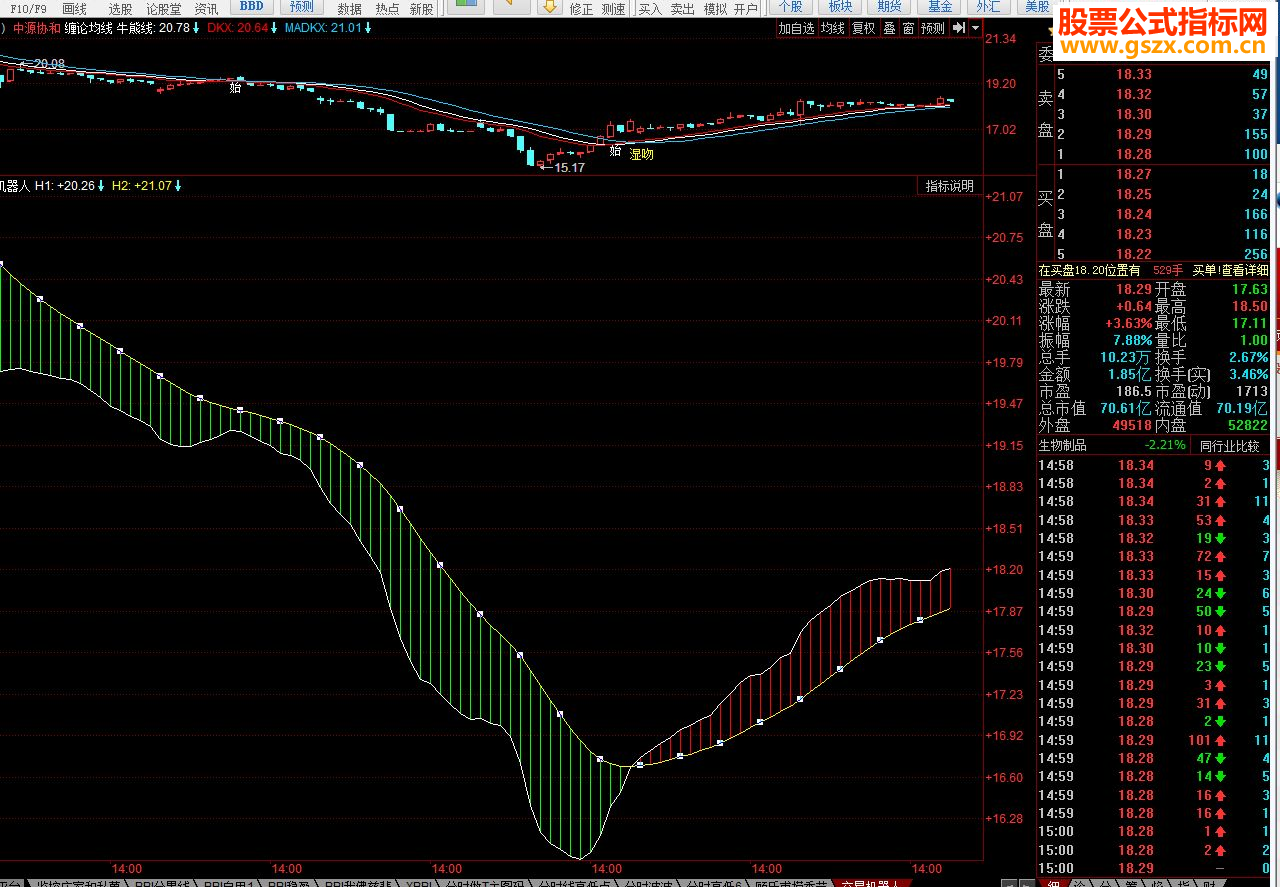Open the 预测 button in top toolbar
The image size is (1280, 887).
(x=301, y=7)
